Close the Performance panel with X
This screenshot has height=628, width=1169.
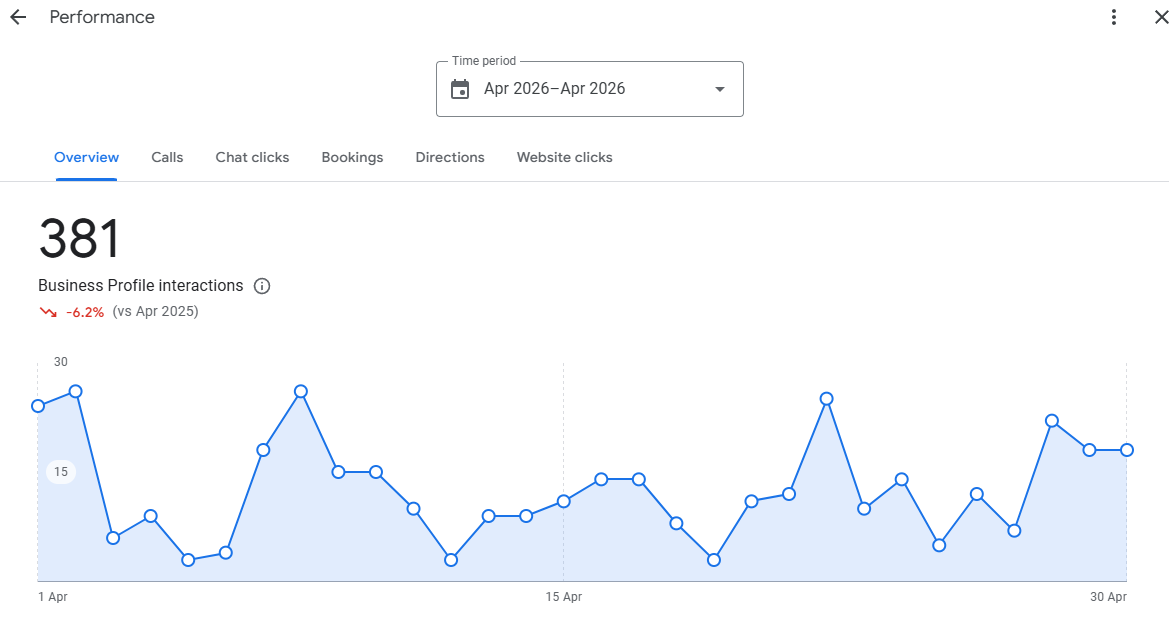(x=1161, y=17)
